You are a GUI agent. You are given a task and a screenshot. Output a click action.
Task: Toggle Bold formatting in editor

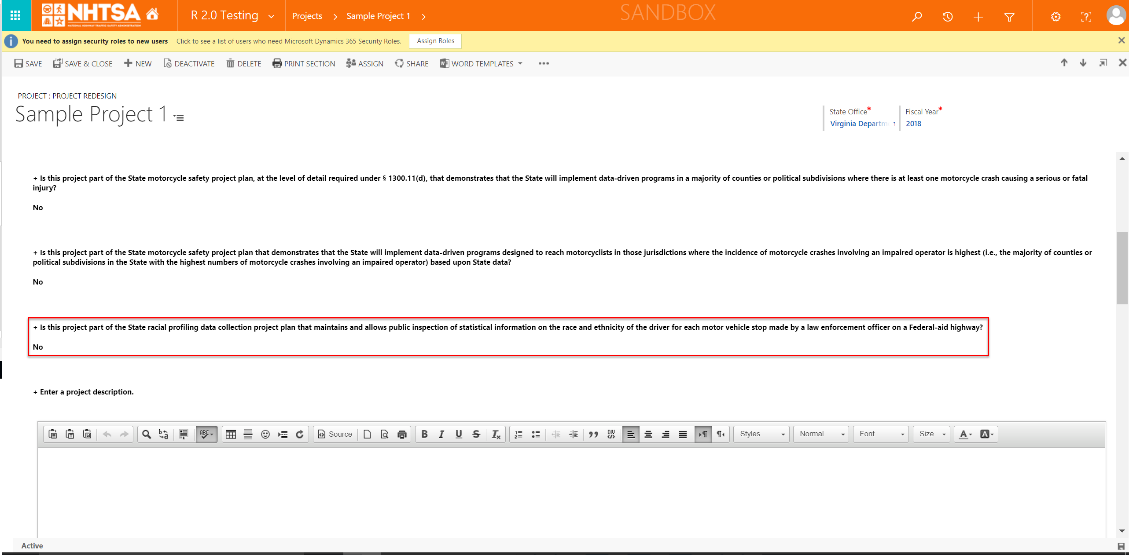424,434
